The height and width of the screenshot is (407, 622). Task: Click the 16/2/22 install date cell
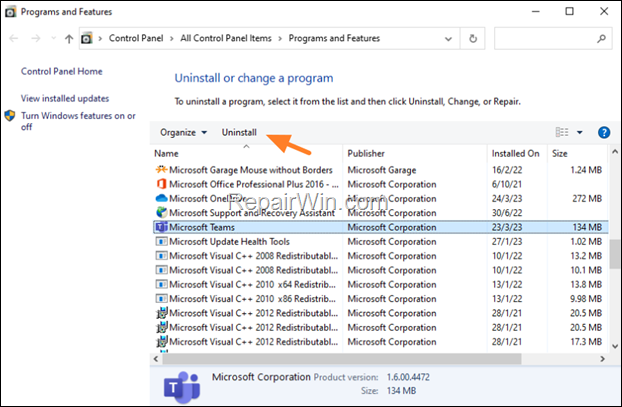click(507, 170)
